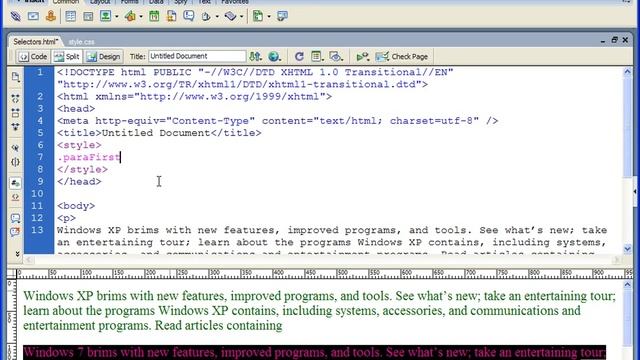The height and width of the screenshot is (360, 640).
Task: Insert a Server-Side Include icon
Action: pyautogui.click(x=171, y=16)
